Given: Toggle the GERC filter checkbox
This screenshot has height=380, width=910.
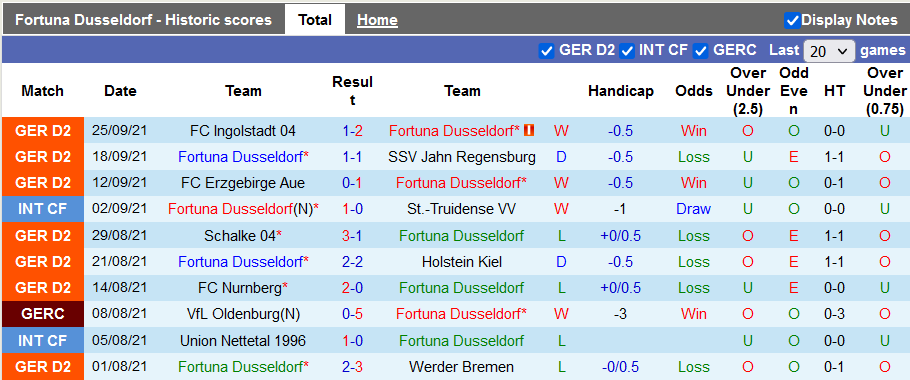Looking at the screenshot, I should 701,51.
